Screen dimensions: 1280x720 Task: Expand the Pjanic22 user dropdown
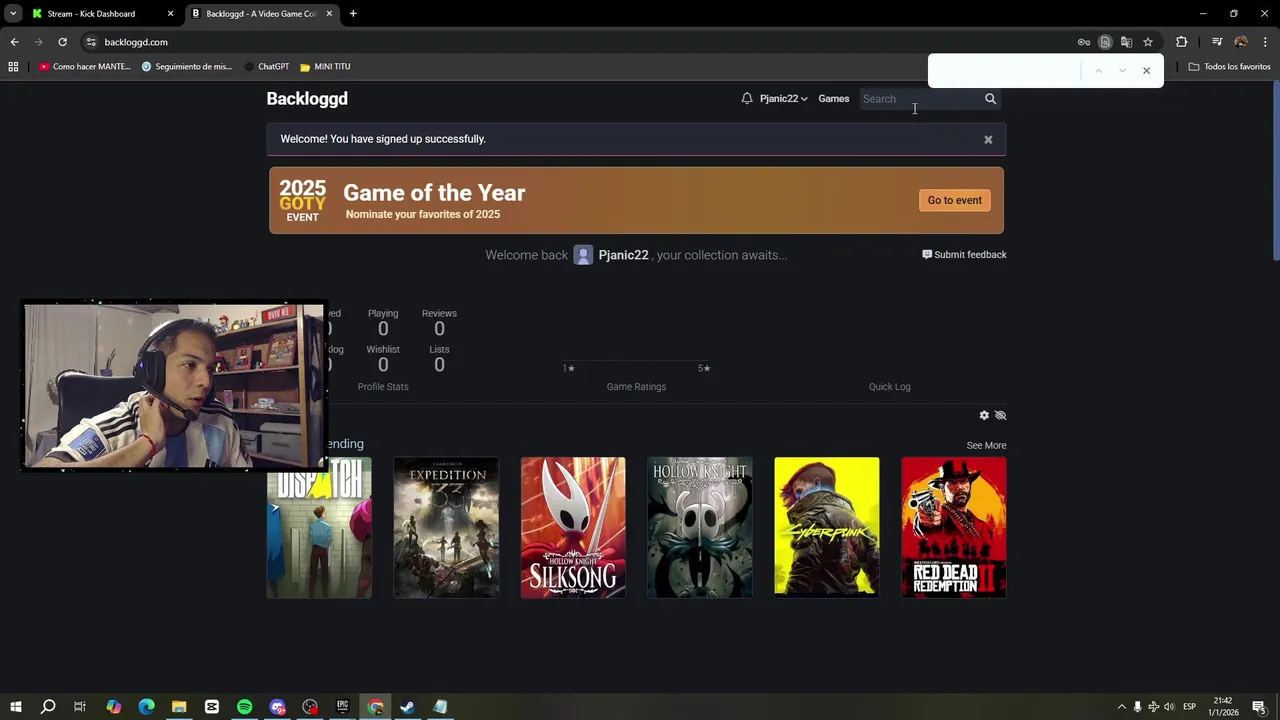tap(783, 98)
